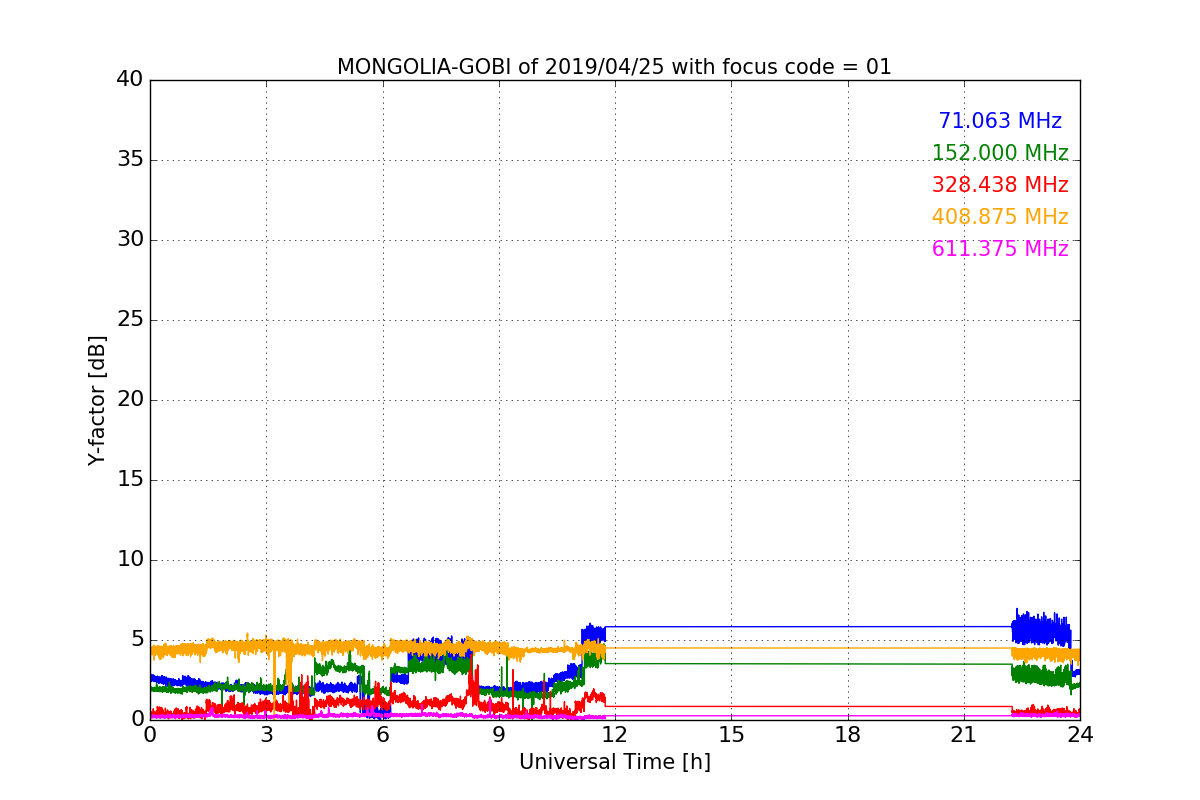Click y-axis tick value 20

[x=130, y=399]
